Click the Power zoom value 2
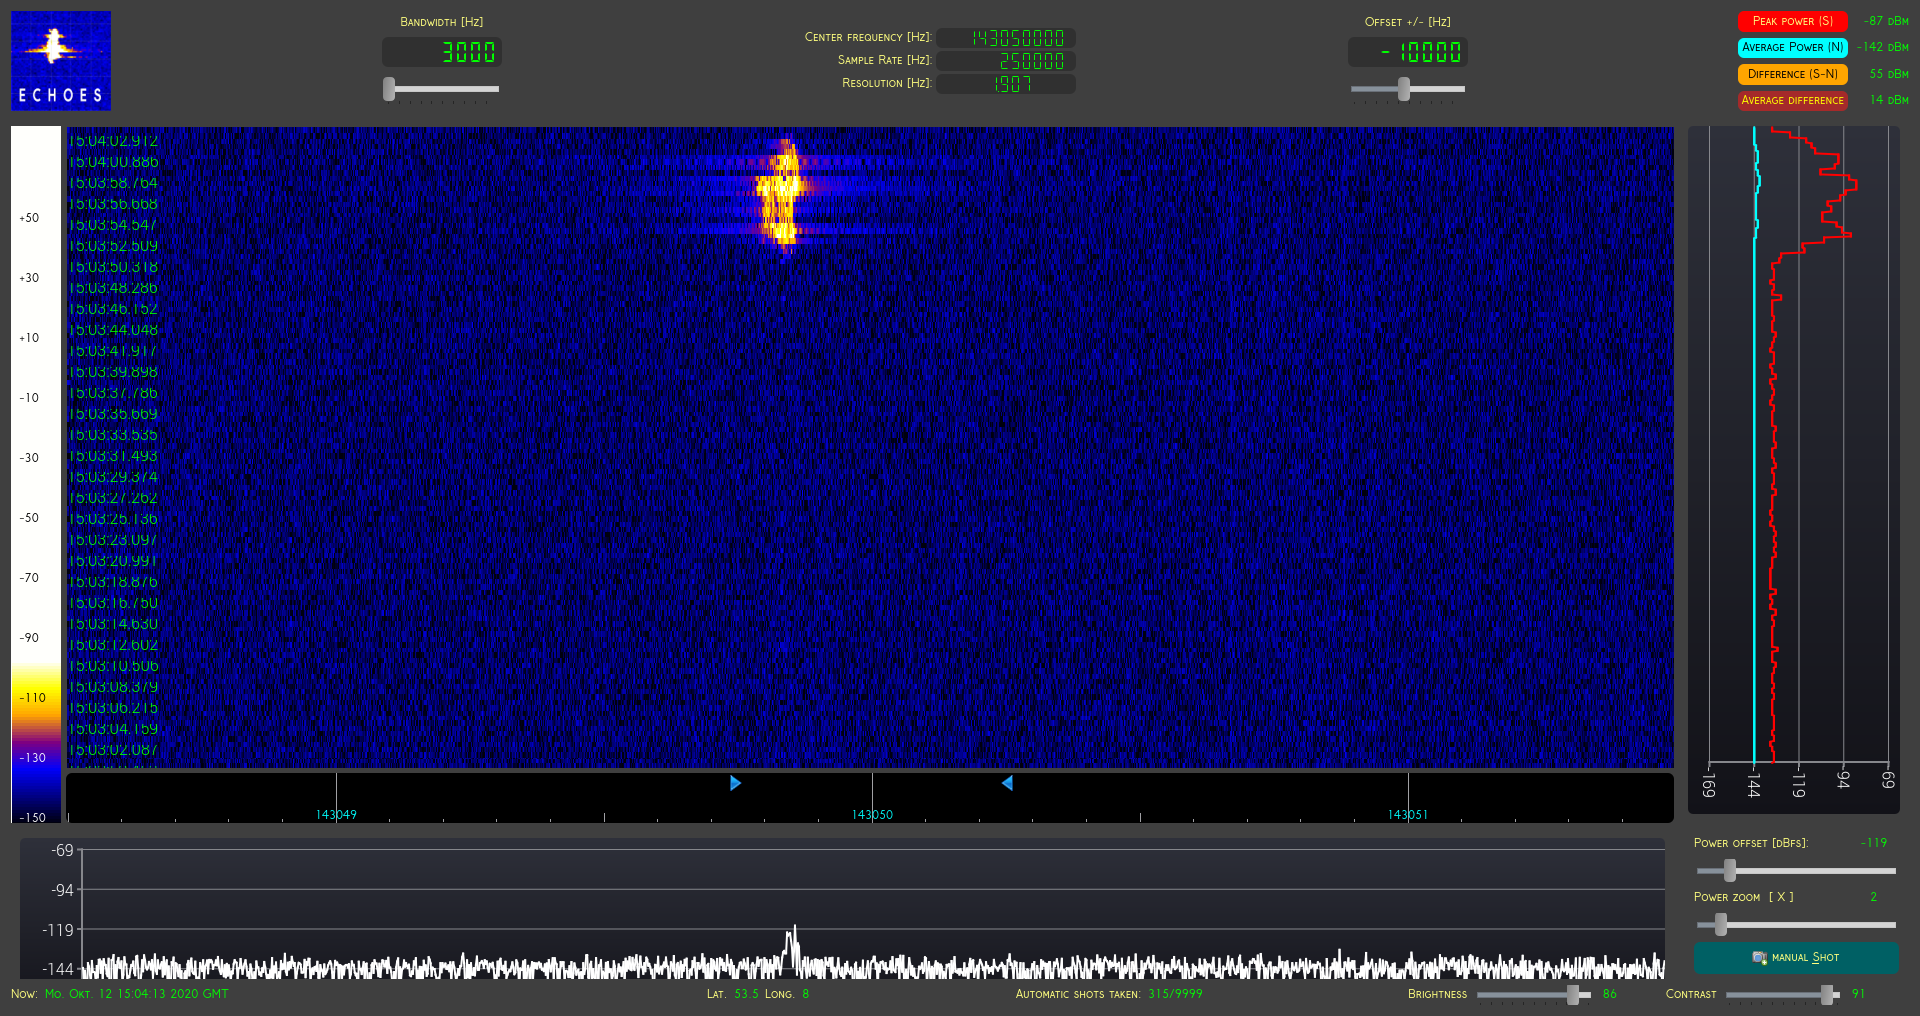 pos(1874,897)
